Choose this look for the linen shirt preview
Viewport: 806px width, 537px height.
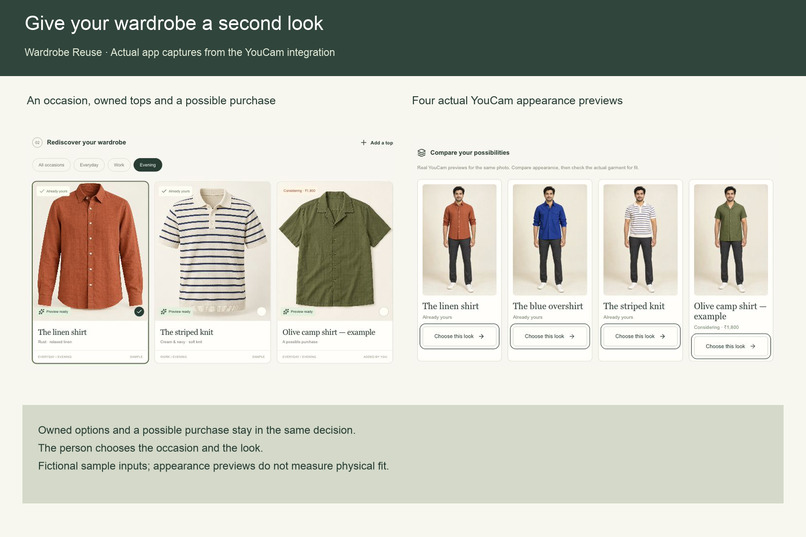pyautogui.click(x=459, y=336)
